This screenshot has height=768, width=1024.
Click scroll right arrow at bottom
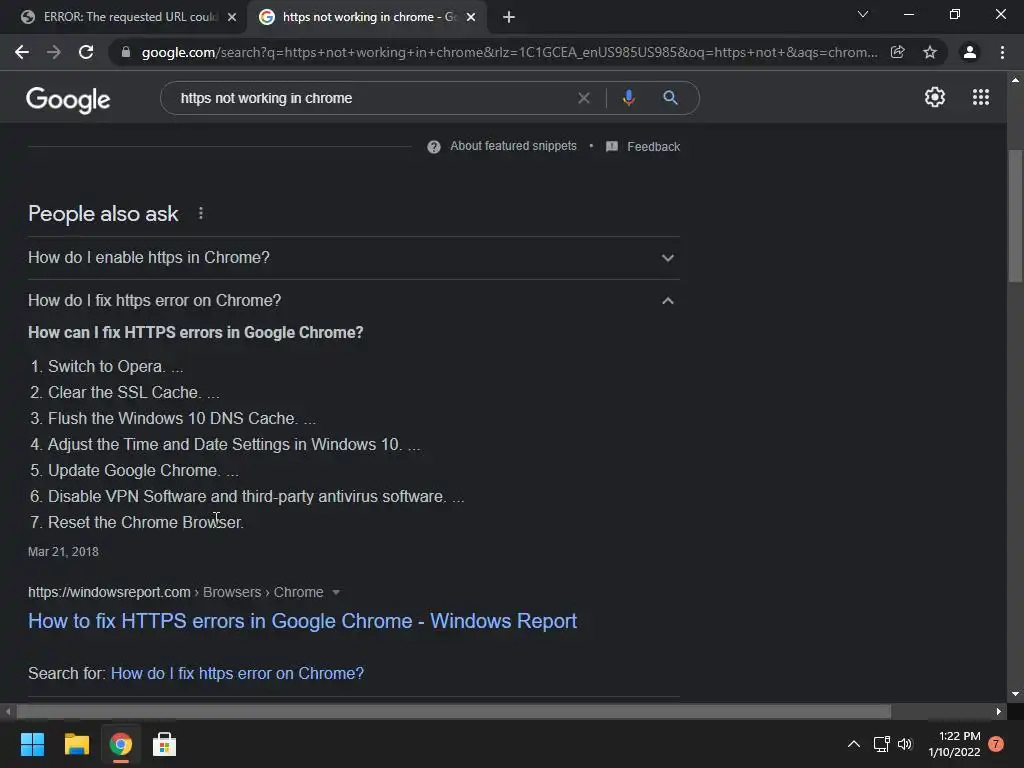(999, 711)
